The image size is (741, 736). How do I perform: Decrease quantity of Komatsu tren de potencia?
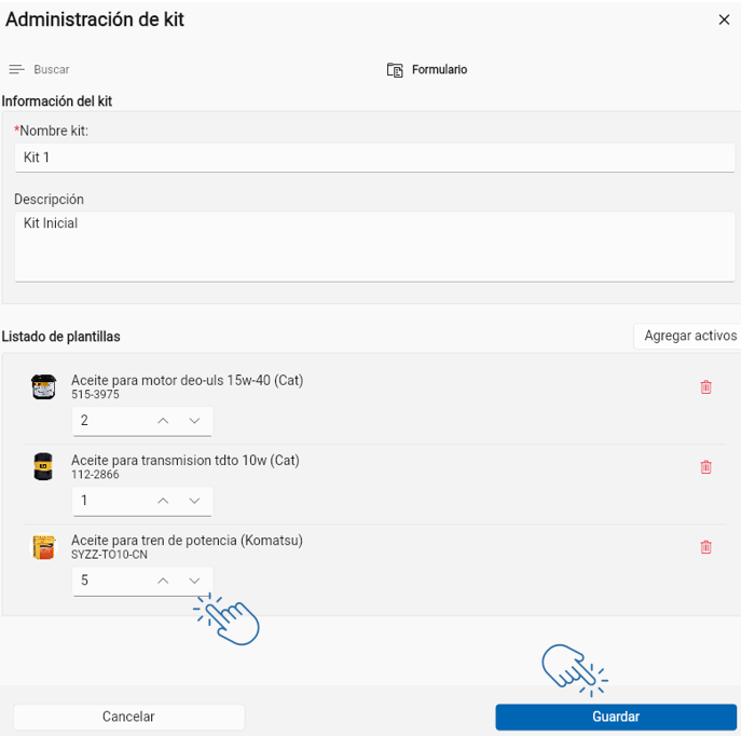pos(194,580)
